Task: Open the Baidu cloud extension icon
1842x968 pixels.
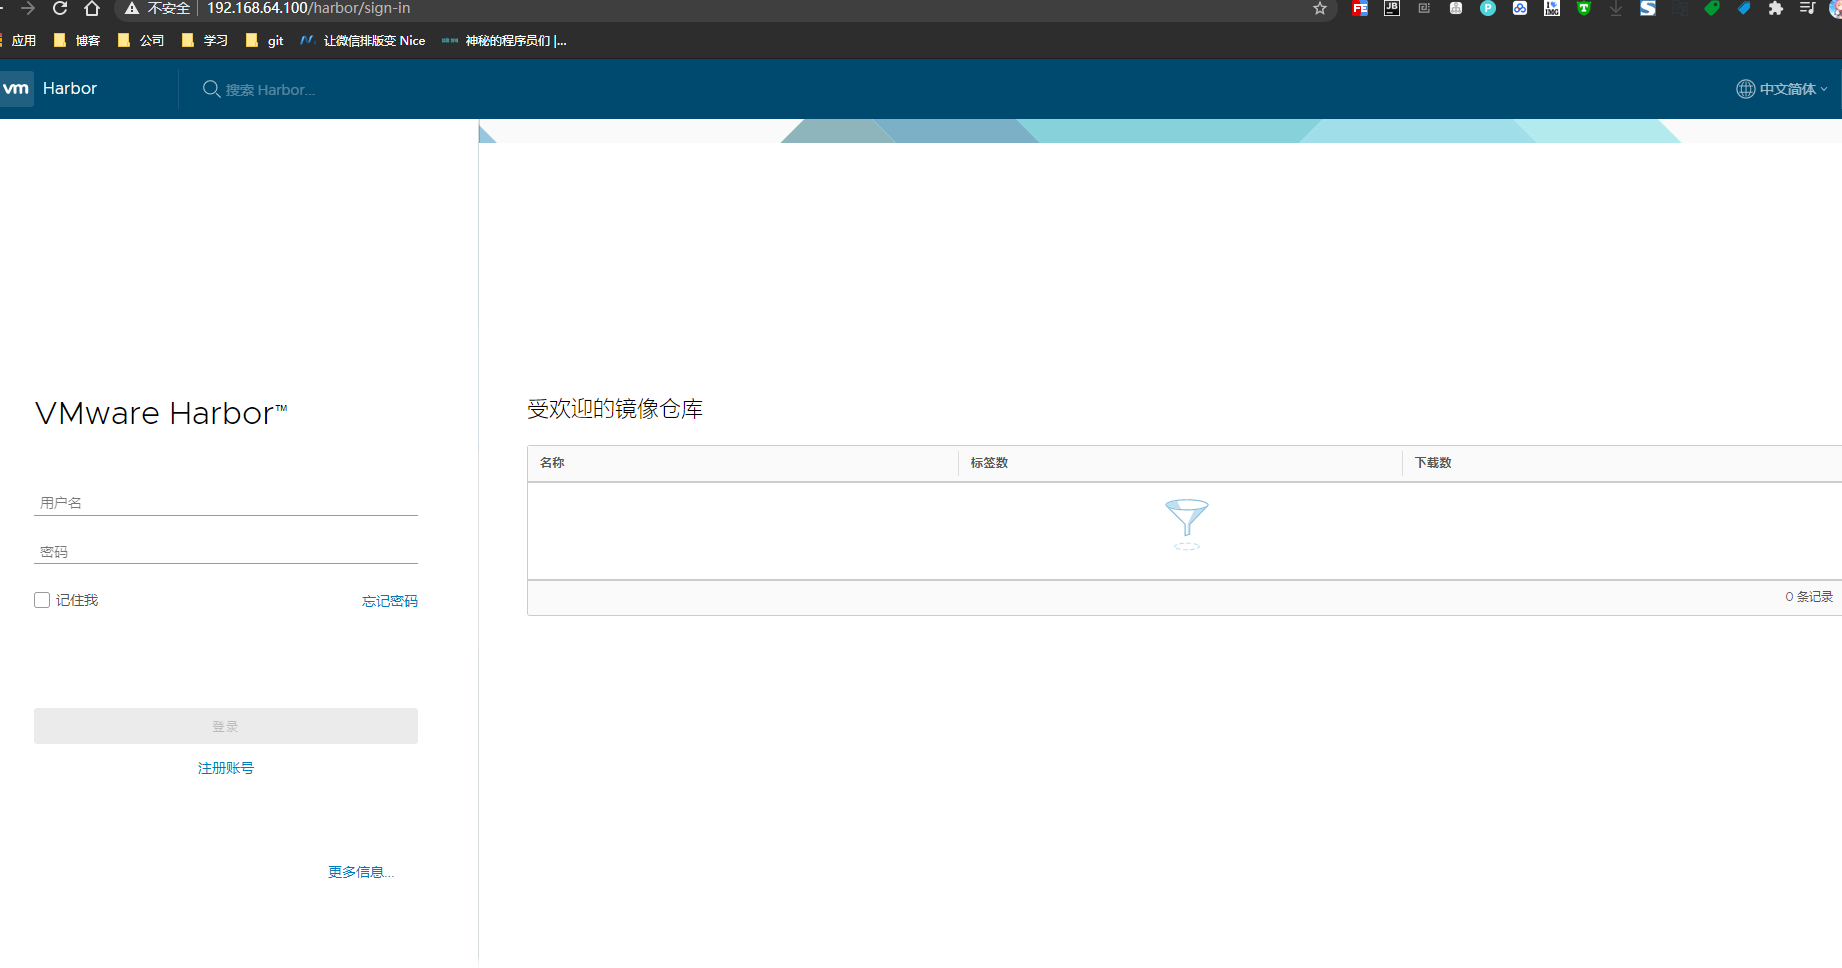Action: [x=1520, y=8]
